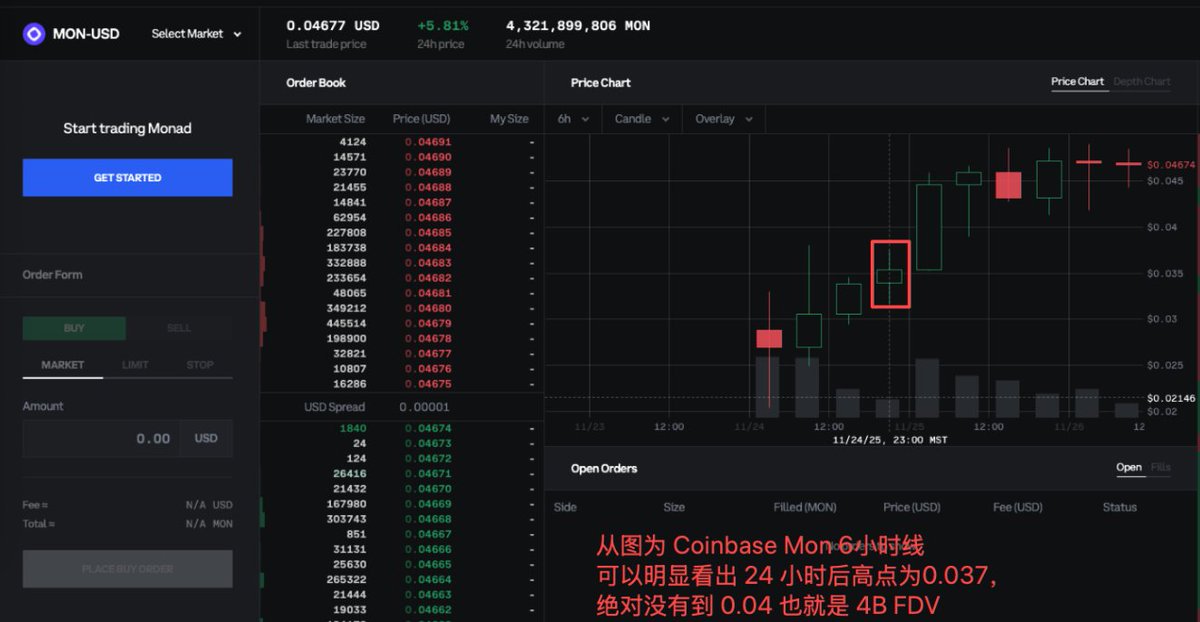Click market size 303743 in order book
This screenshot has width=1200, height=622.
346,519
